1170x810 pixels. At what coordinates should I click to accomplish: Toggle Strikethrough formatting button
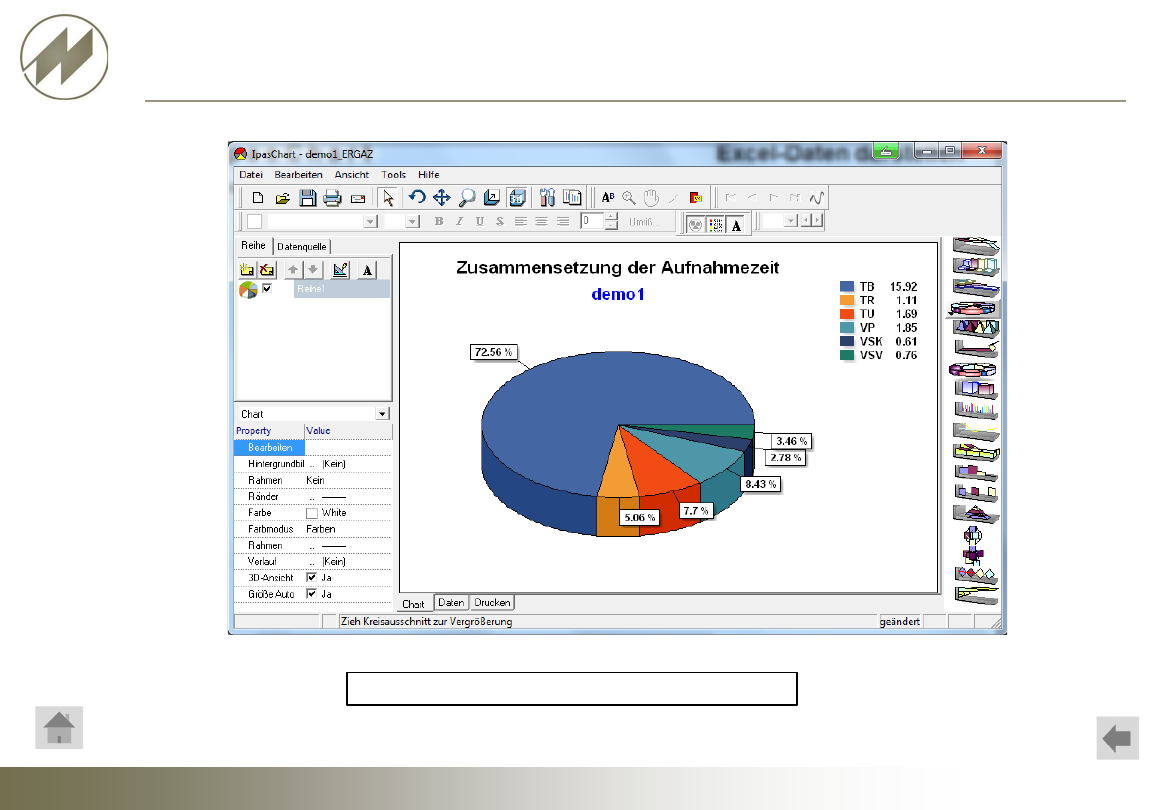[x=500, y=222]
